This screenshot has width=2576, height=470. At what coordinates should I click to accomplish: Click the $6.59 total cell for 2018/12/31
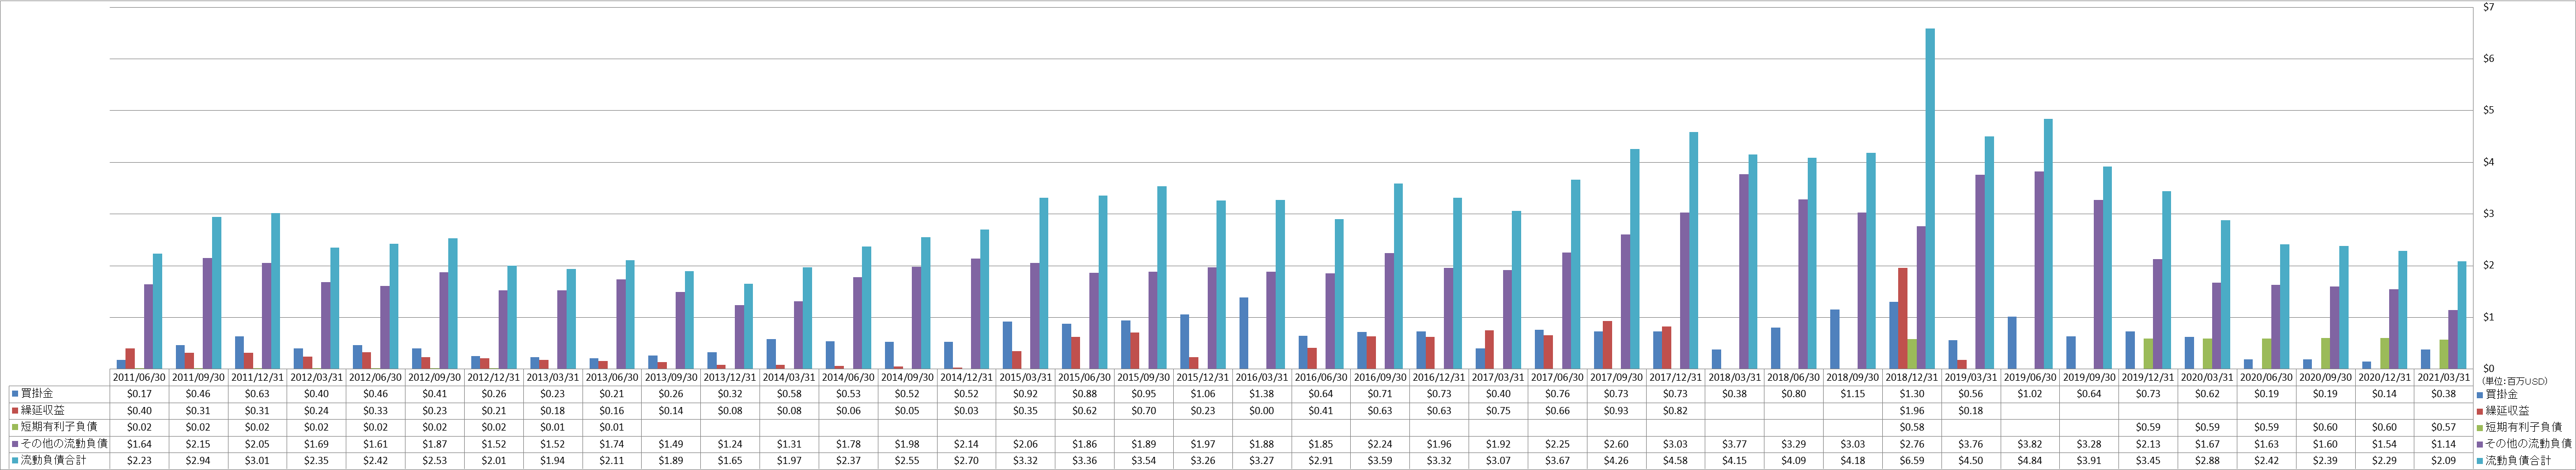(1912, 460)
